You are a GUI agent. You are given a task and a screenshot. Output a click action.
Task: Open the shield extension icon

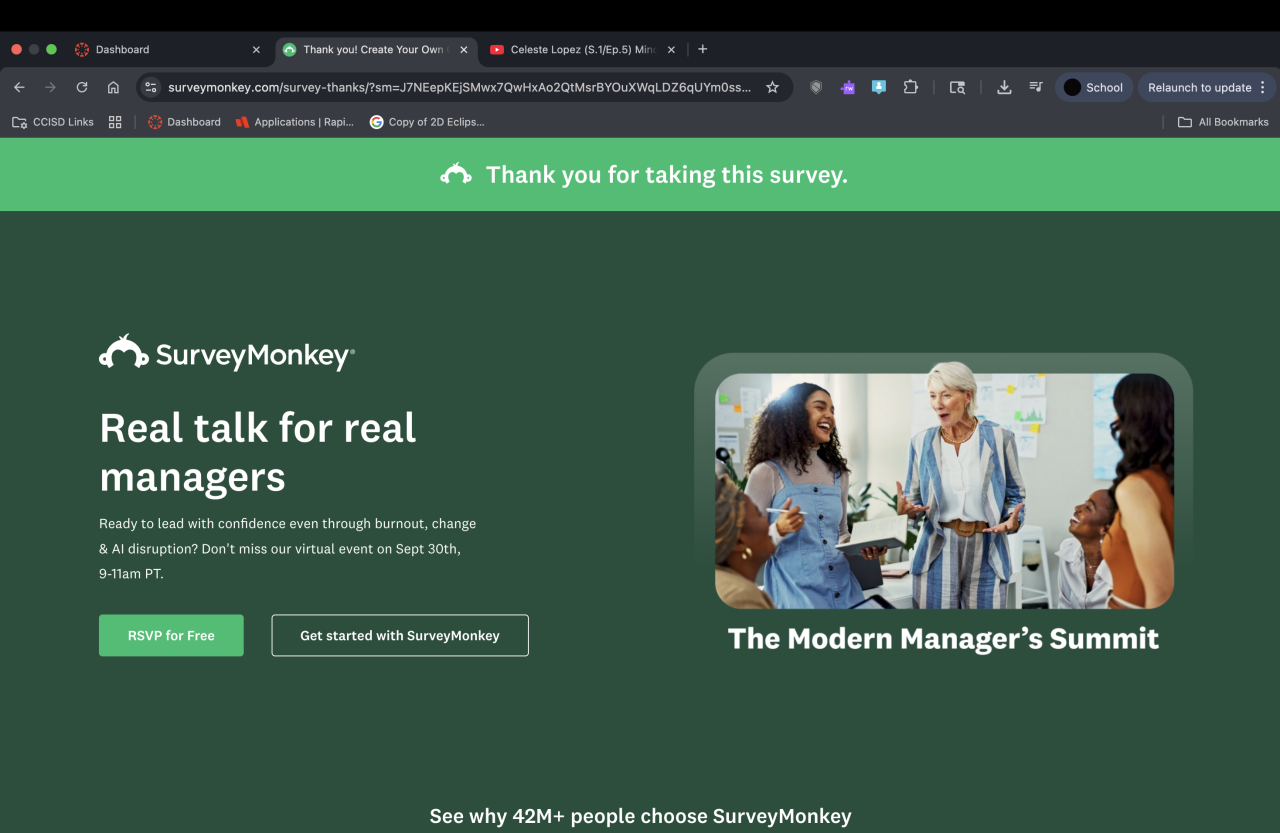[x=816, y=87]
